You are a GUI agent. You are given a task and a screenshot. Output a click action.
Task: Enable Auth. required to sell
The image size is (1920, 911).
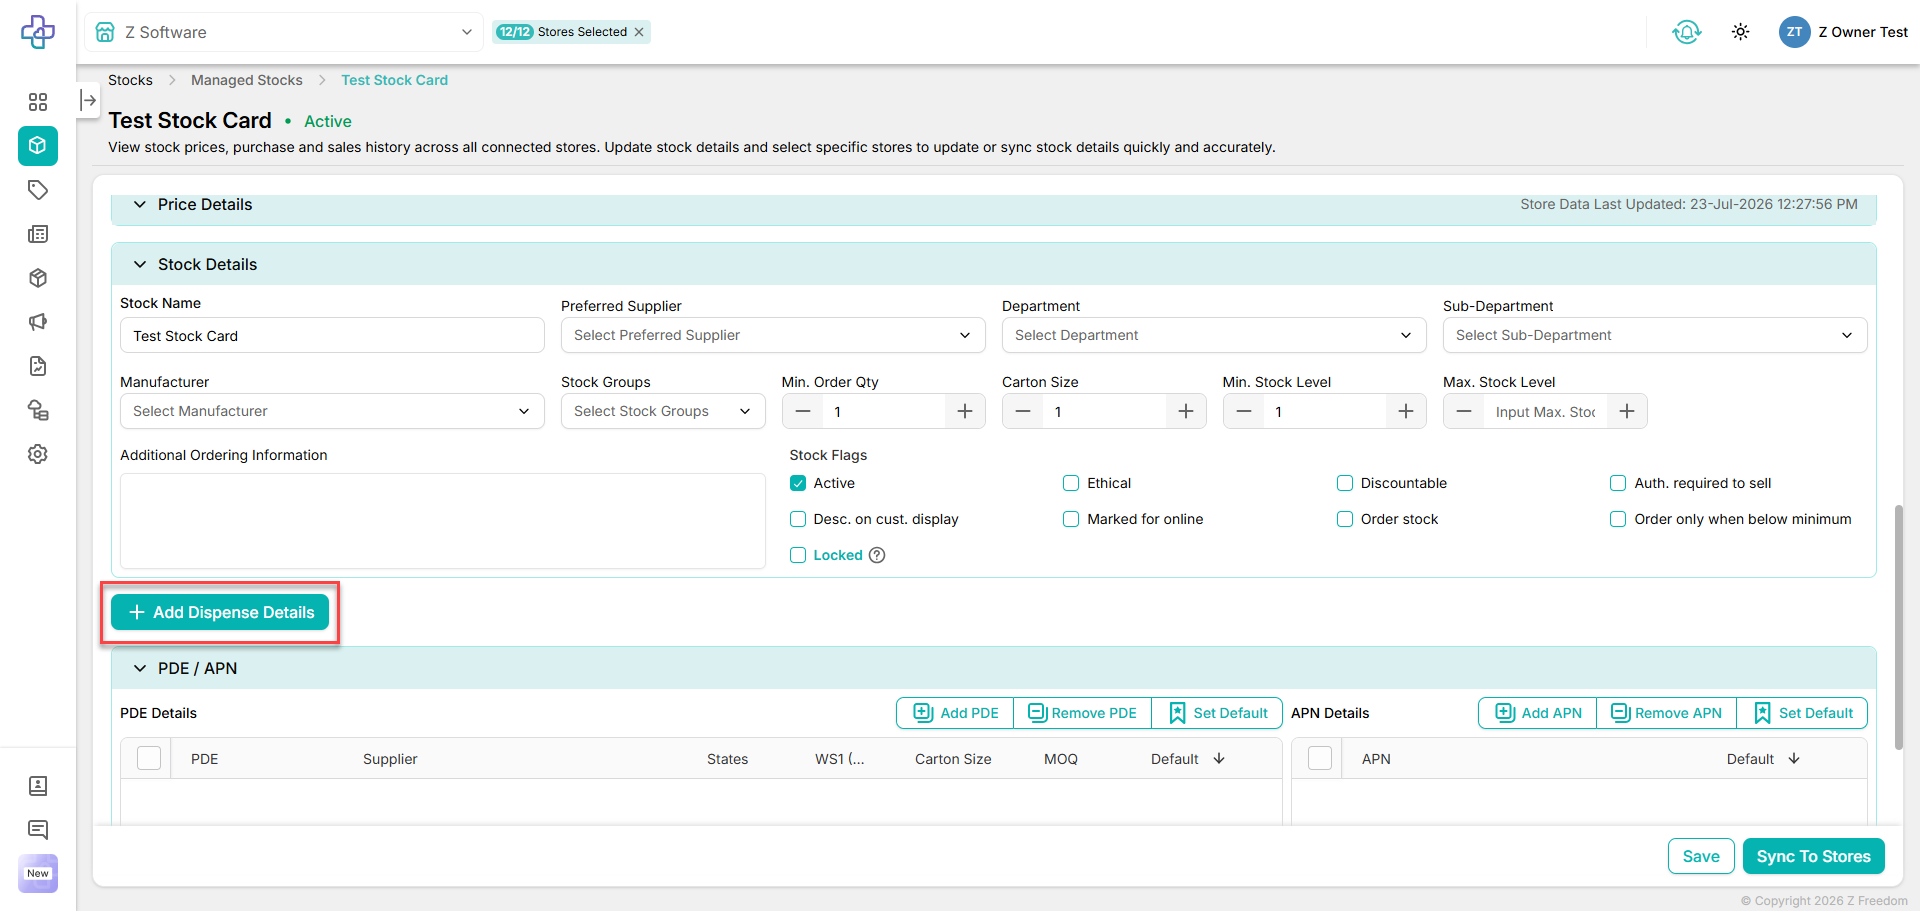coord(1618,483)
